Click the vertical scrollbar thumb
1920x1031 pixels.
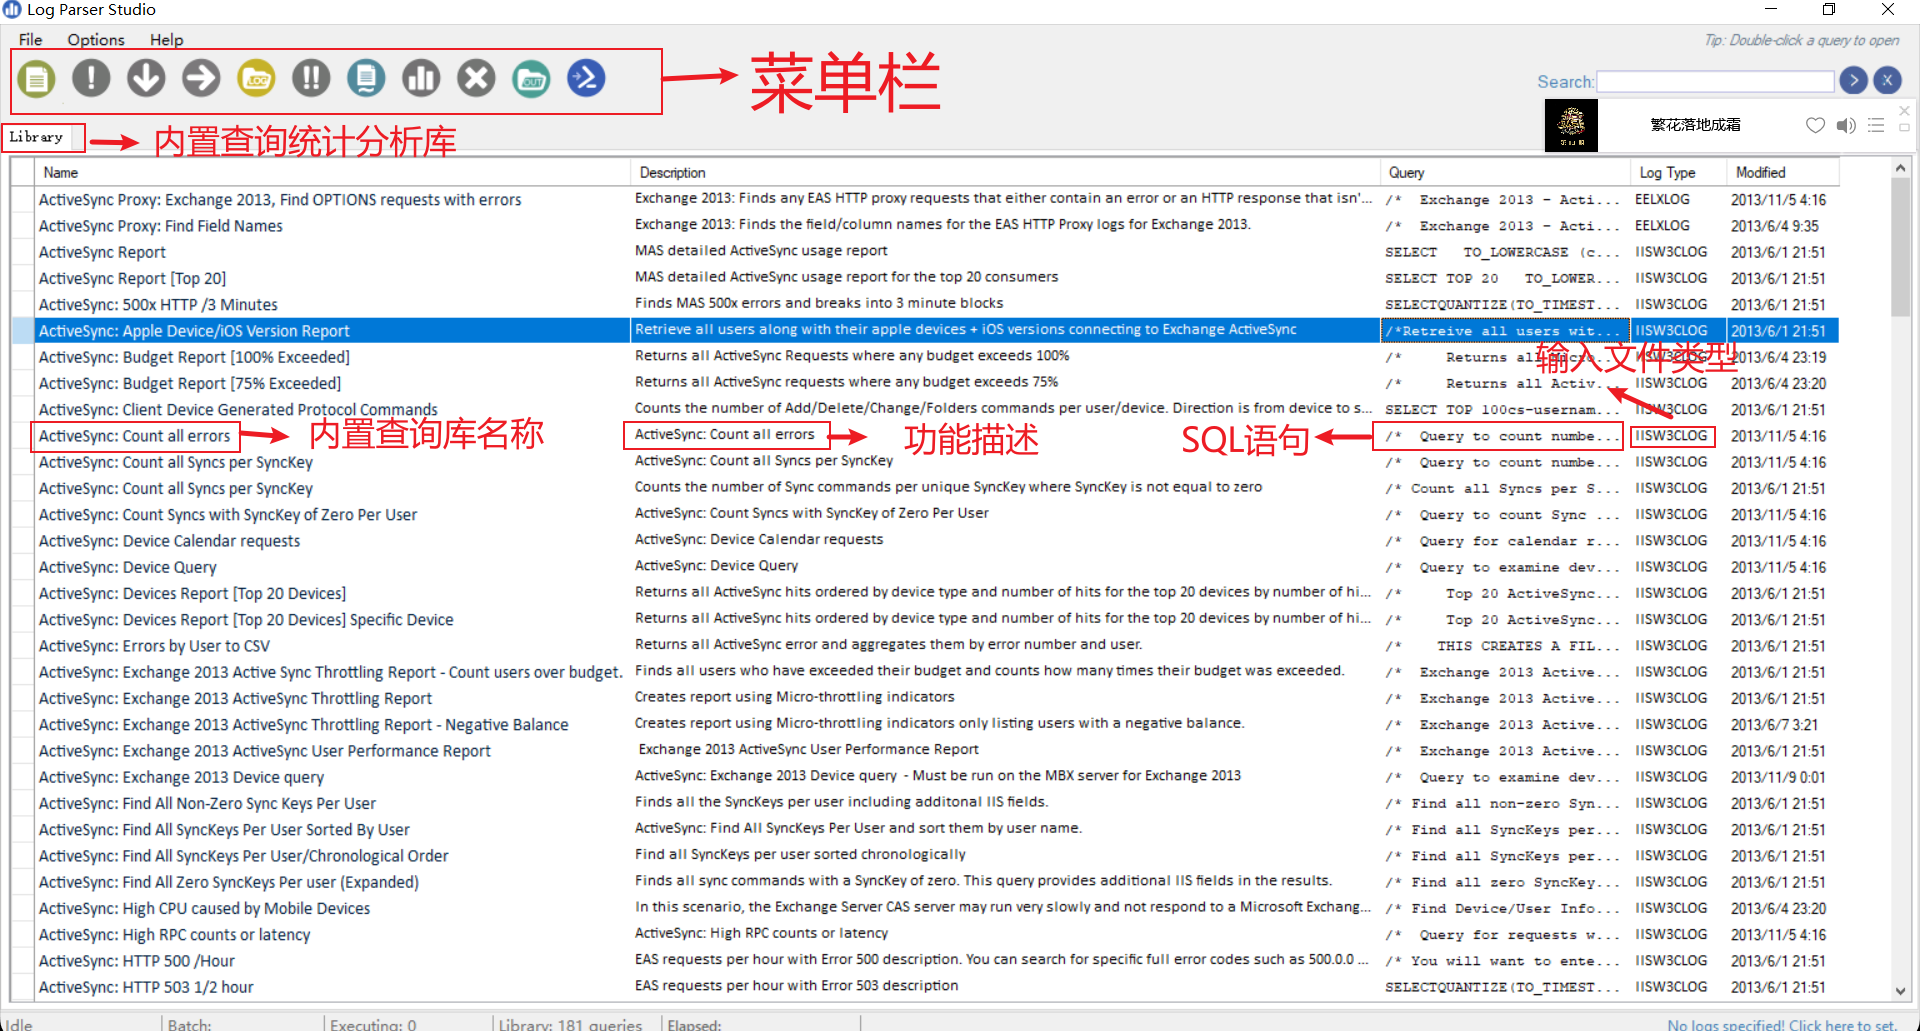coord(1900,248)
